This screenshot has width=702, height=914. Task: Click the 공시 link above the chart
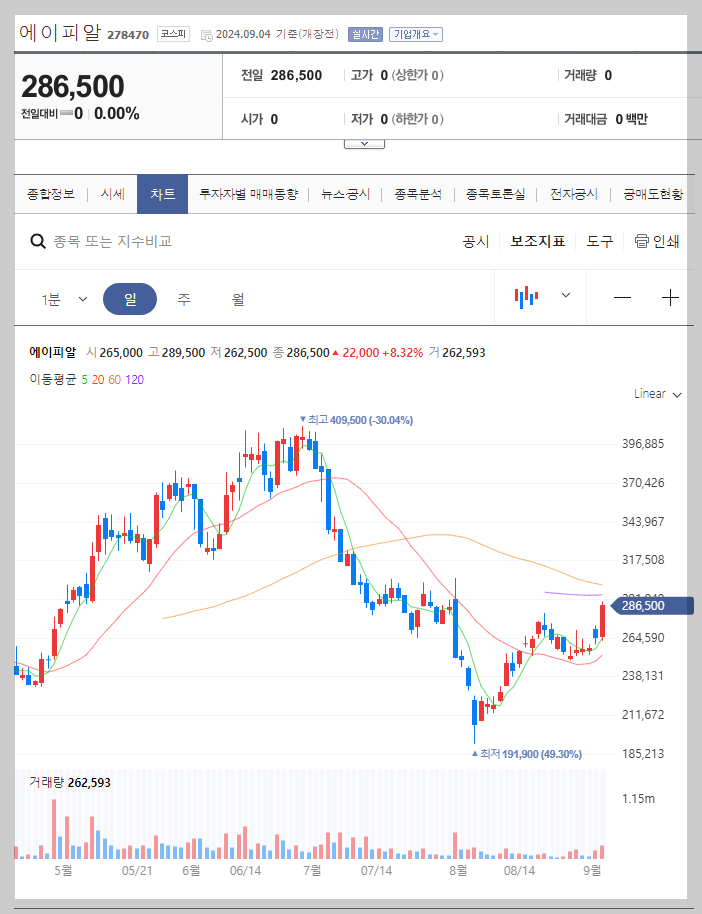coord(475,241)
